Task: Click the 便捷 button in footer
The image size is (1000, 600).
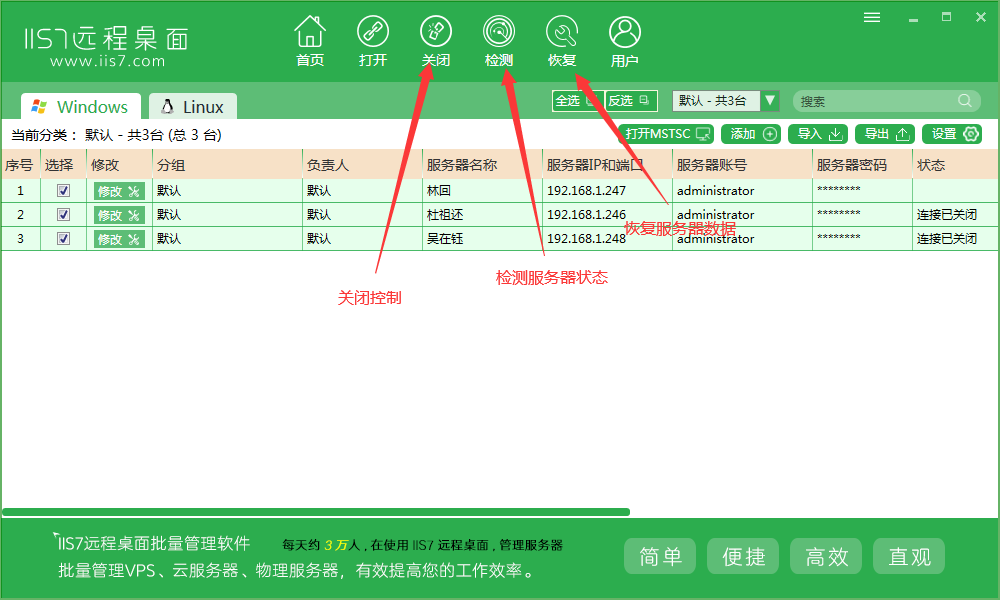Action: [x=743, y=556]
